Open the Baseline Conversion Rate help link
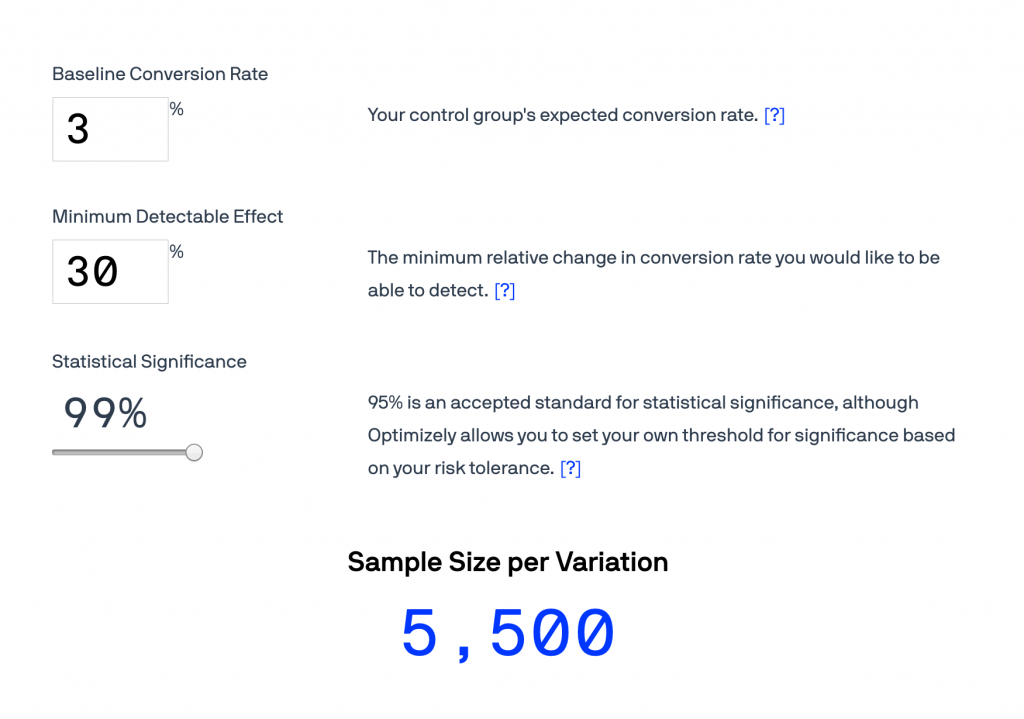 tap(776, 115)
